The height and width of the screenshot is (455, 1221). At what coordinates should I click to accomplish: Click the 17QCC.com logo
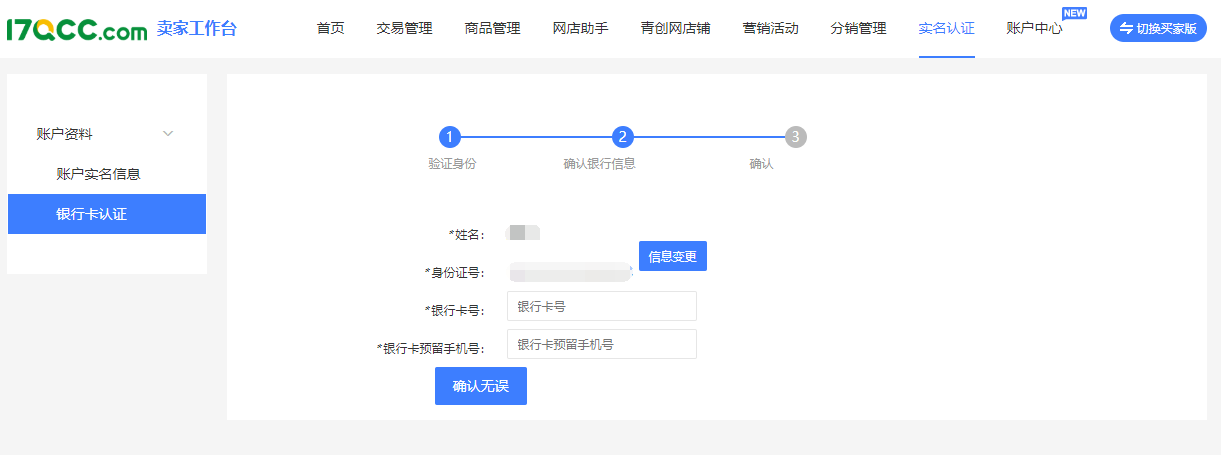[x=77, y=30]
